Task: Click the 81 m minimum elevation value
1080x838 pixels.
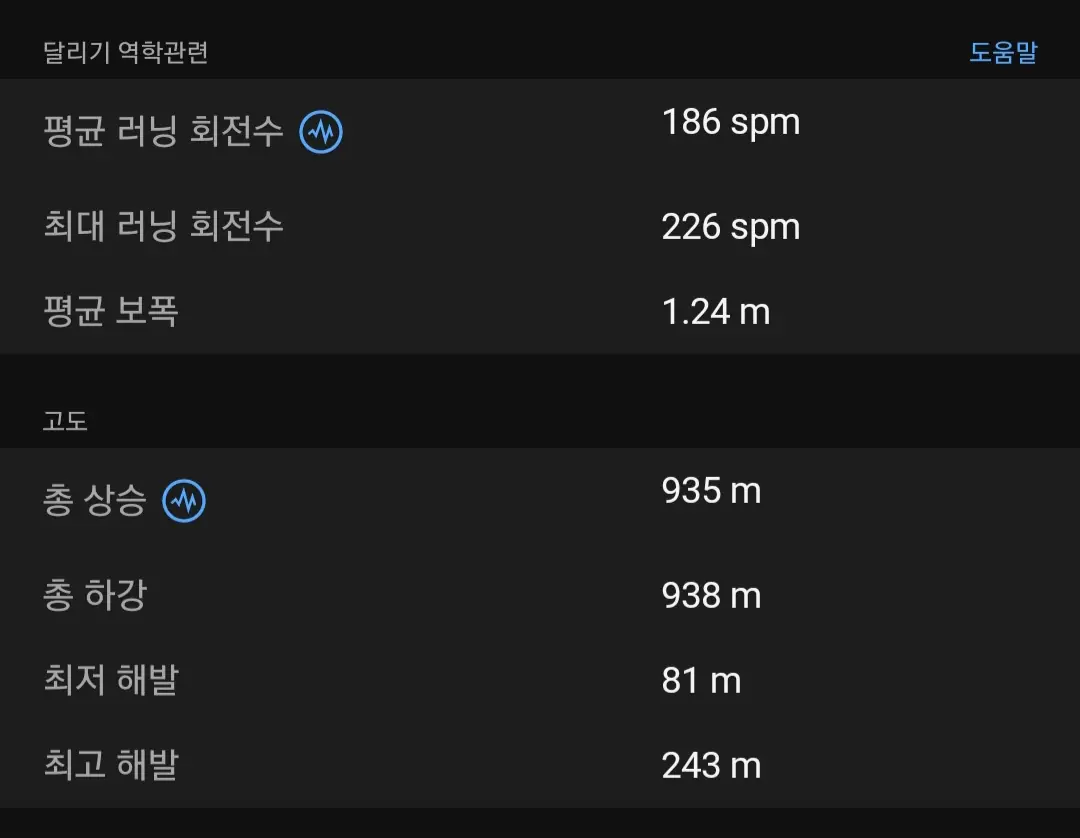Action: [701, 681]
